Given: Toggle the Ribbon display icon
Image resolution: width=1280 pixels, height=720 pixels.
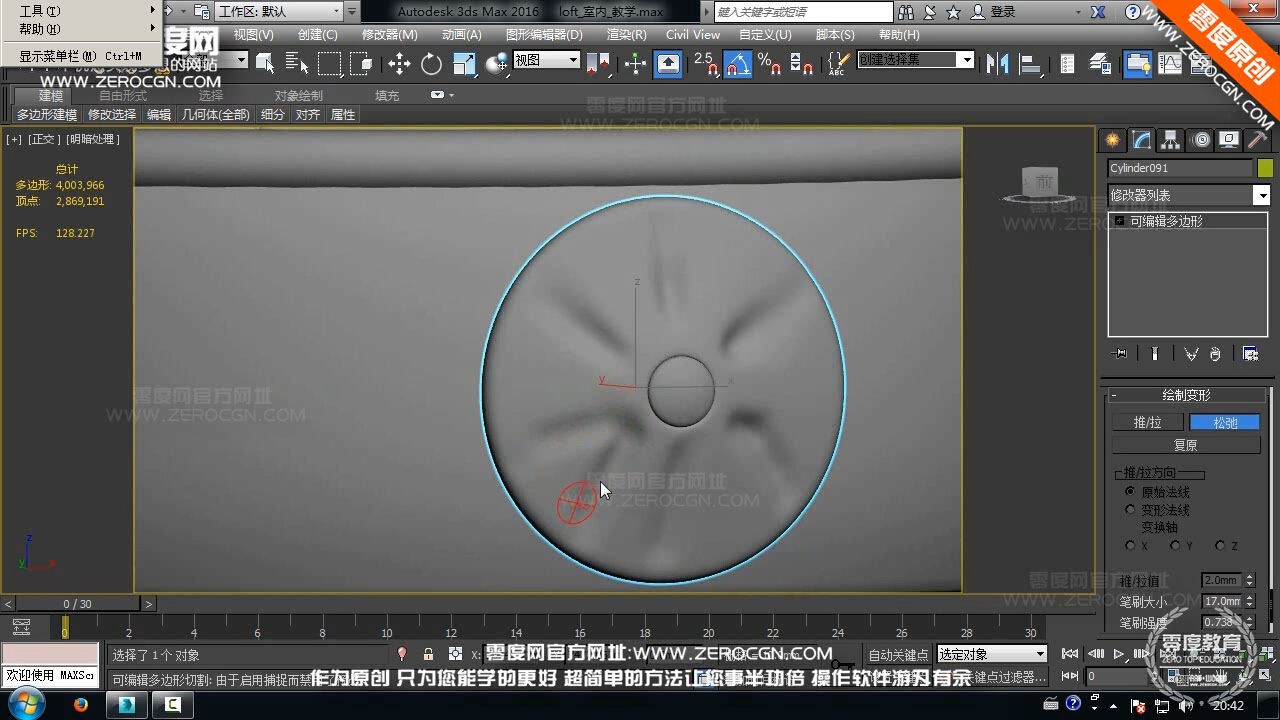Looking at the screenshot, I should 1137,64.
